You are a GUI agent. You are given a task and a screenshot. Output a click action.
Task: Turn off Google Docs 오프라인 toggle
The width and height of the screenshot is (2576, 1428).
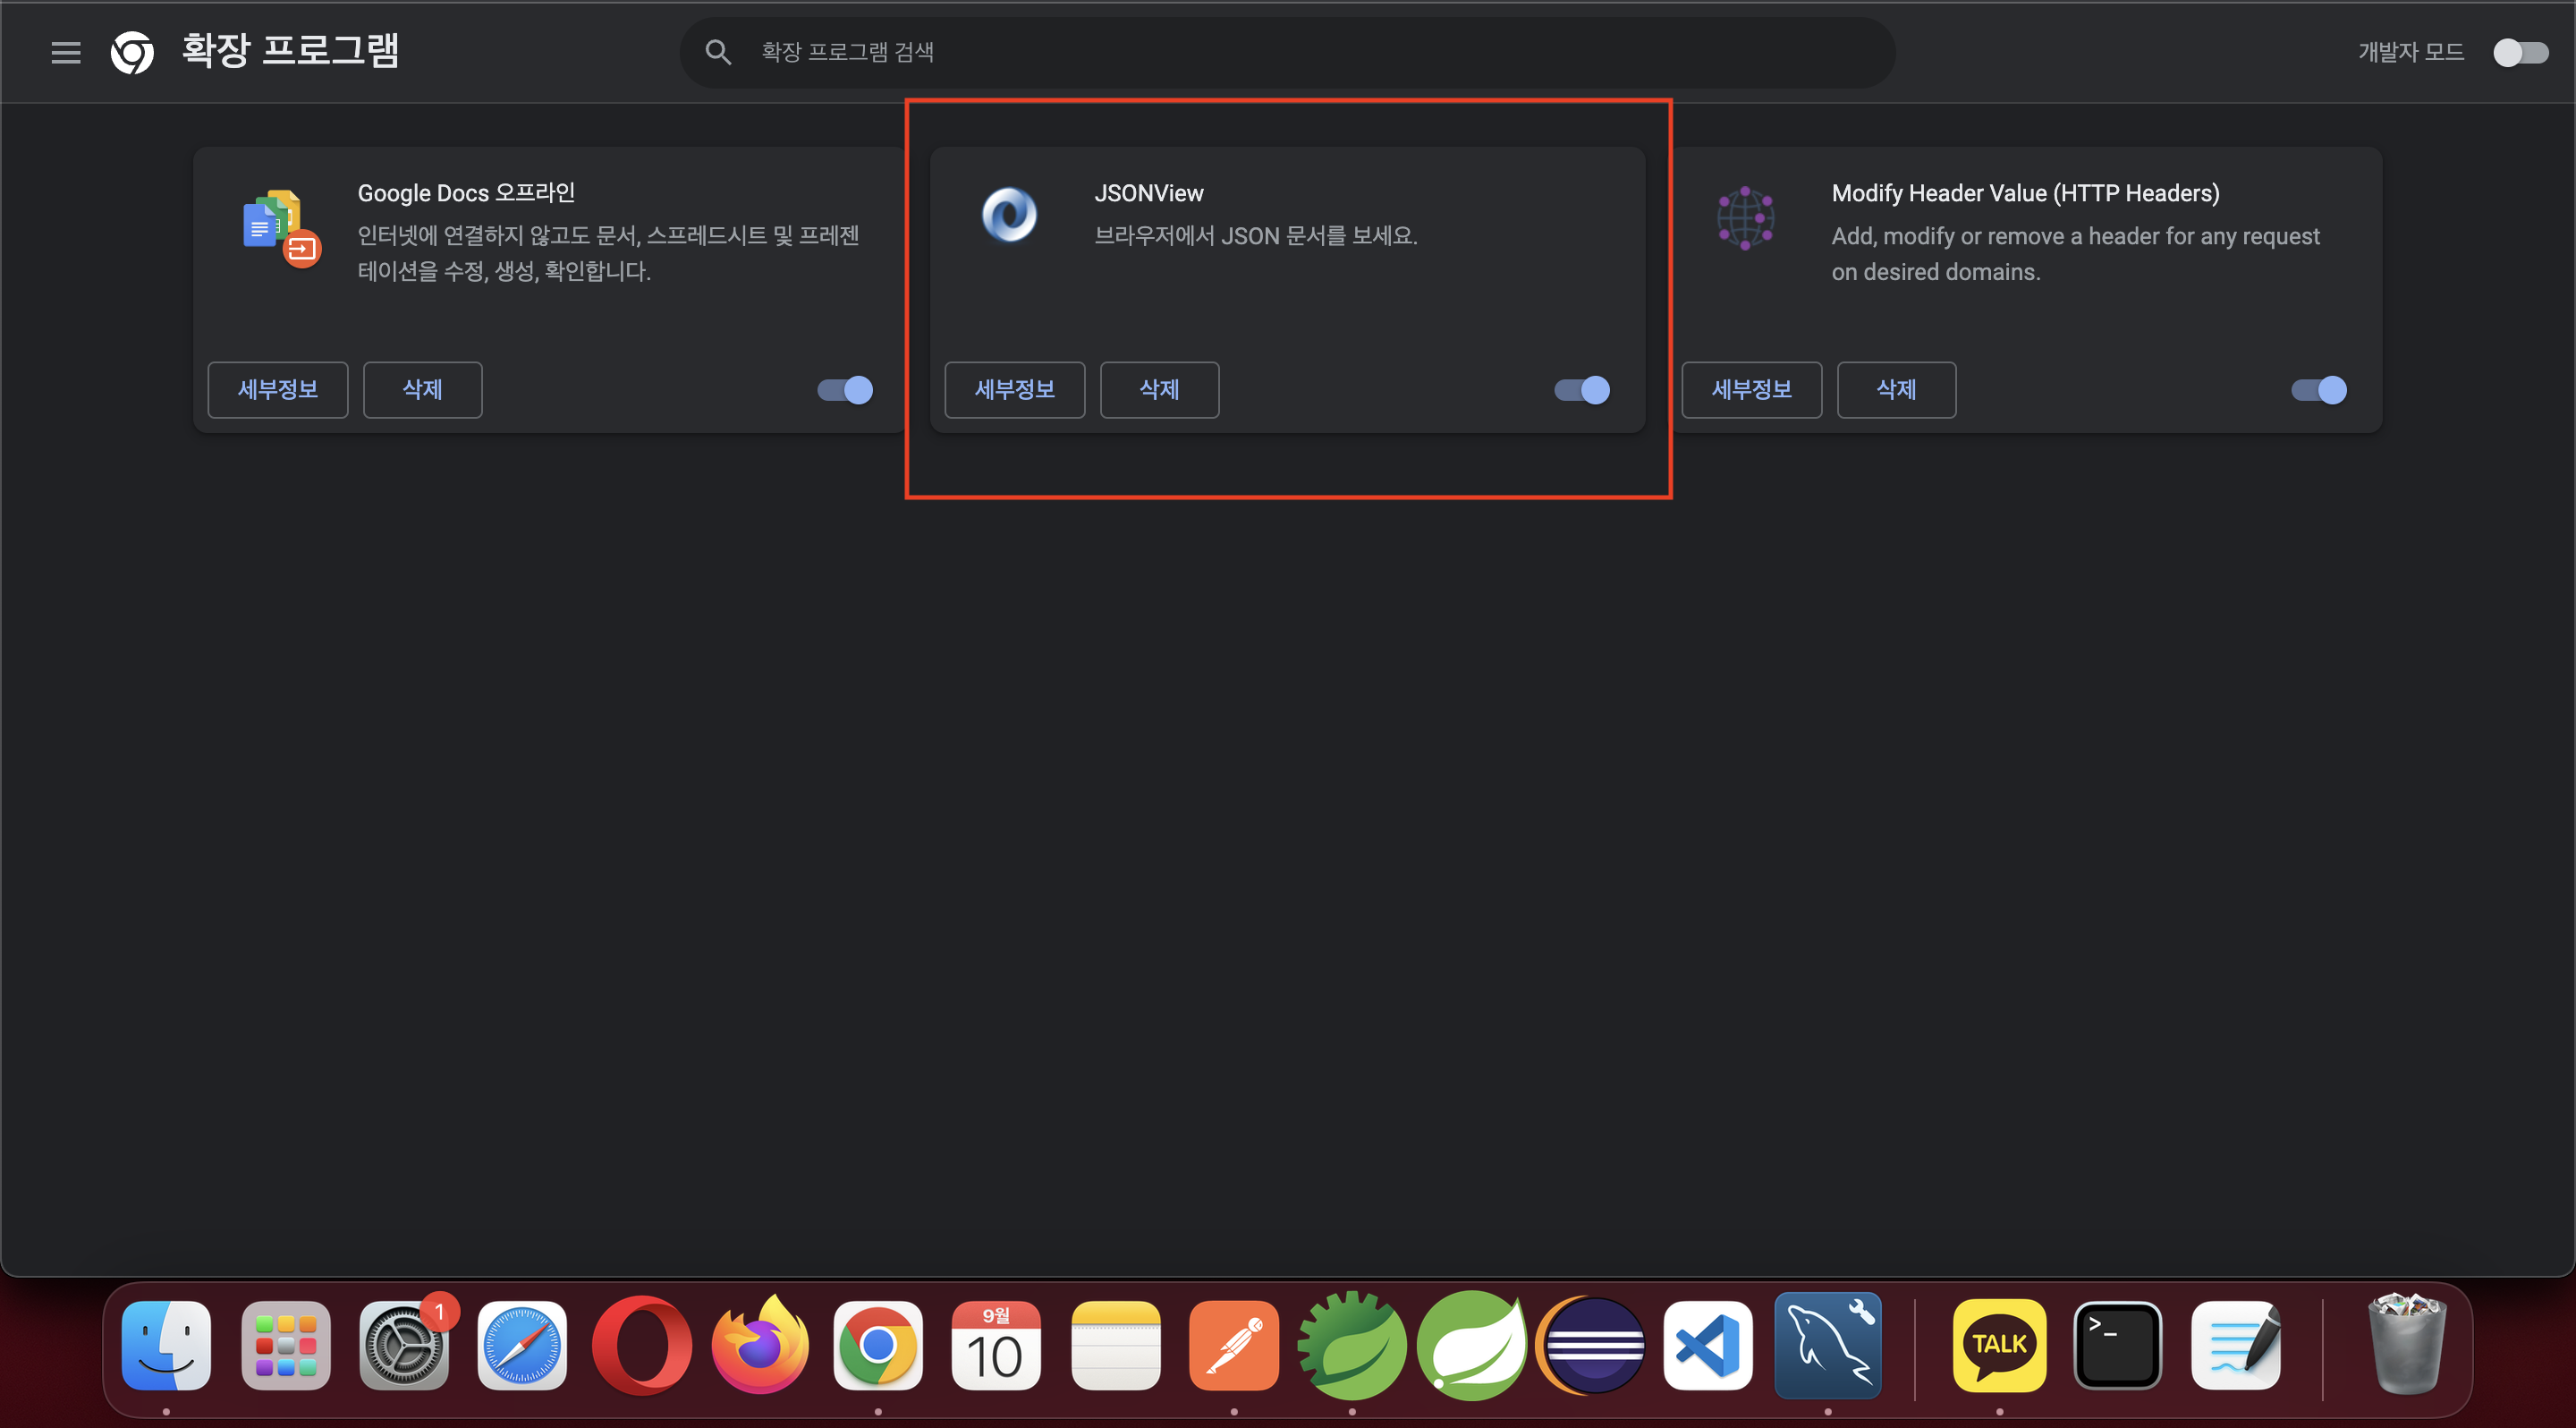point(845,390)
